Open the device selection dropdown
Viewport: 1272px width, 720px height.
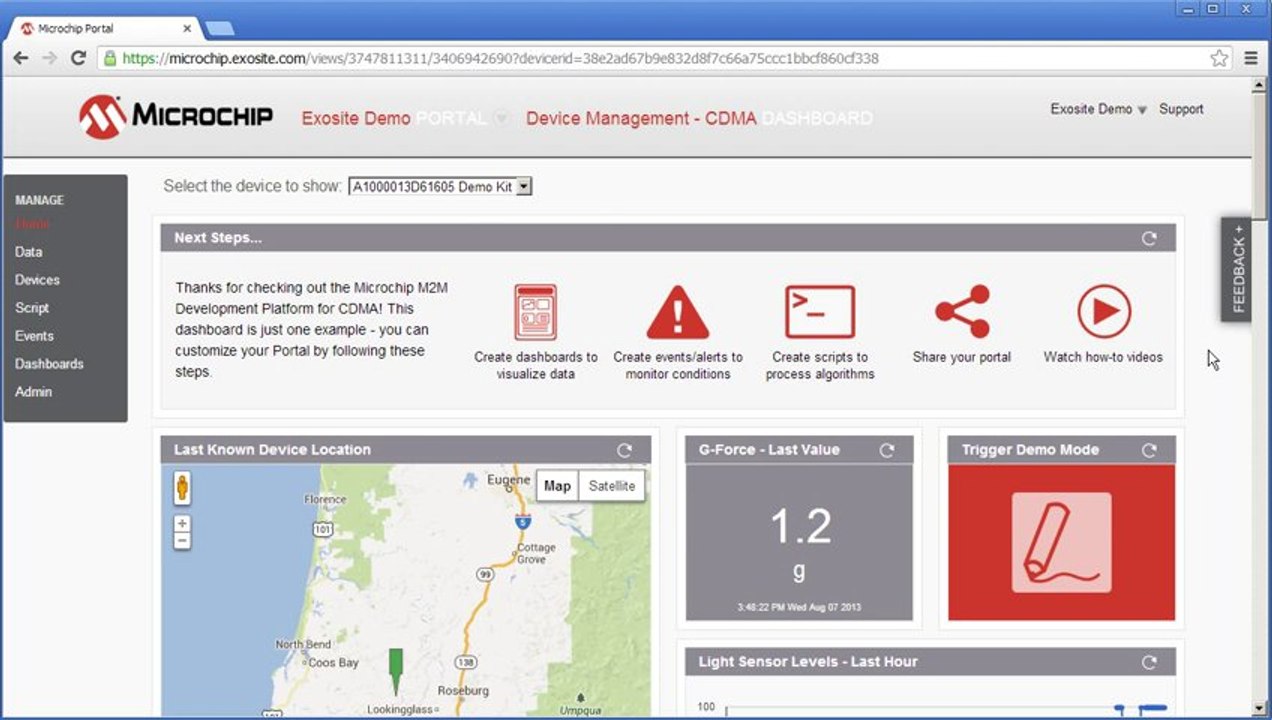tap(440, 187)
